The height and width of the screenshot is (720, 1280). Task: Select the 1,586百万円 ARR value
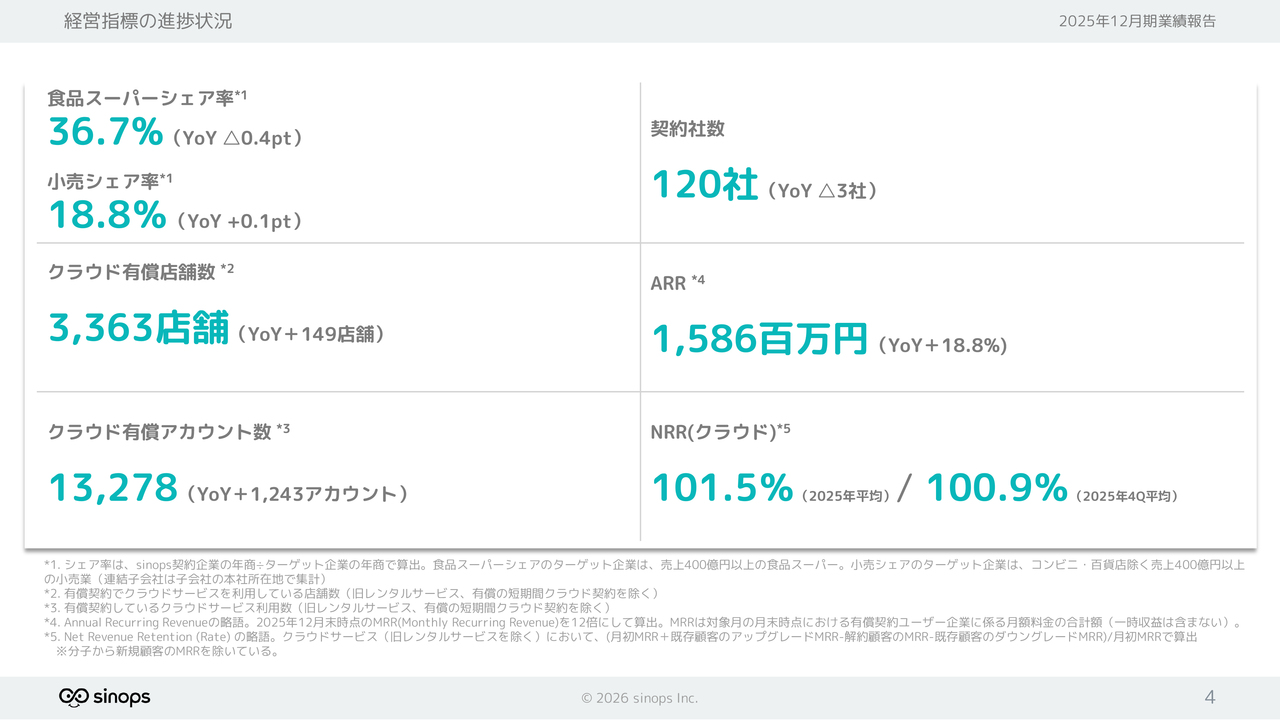[x=759, y=341]
